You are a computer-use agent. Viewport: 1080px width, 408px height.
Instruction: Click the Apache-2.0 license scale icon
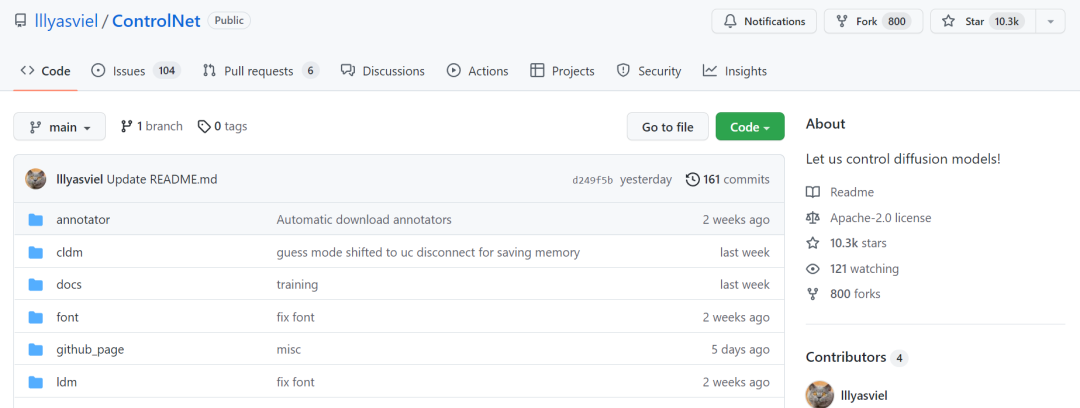pyautogui.click(x=813, y=218)
